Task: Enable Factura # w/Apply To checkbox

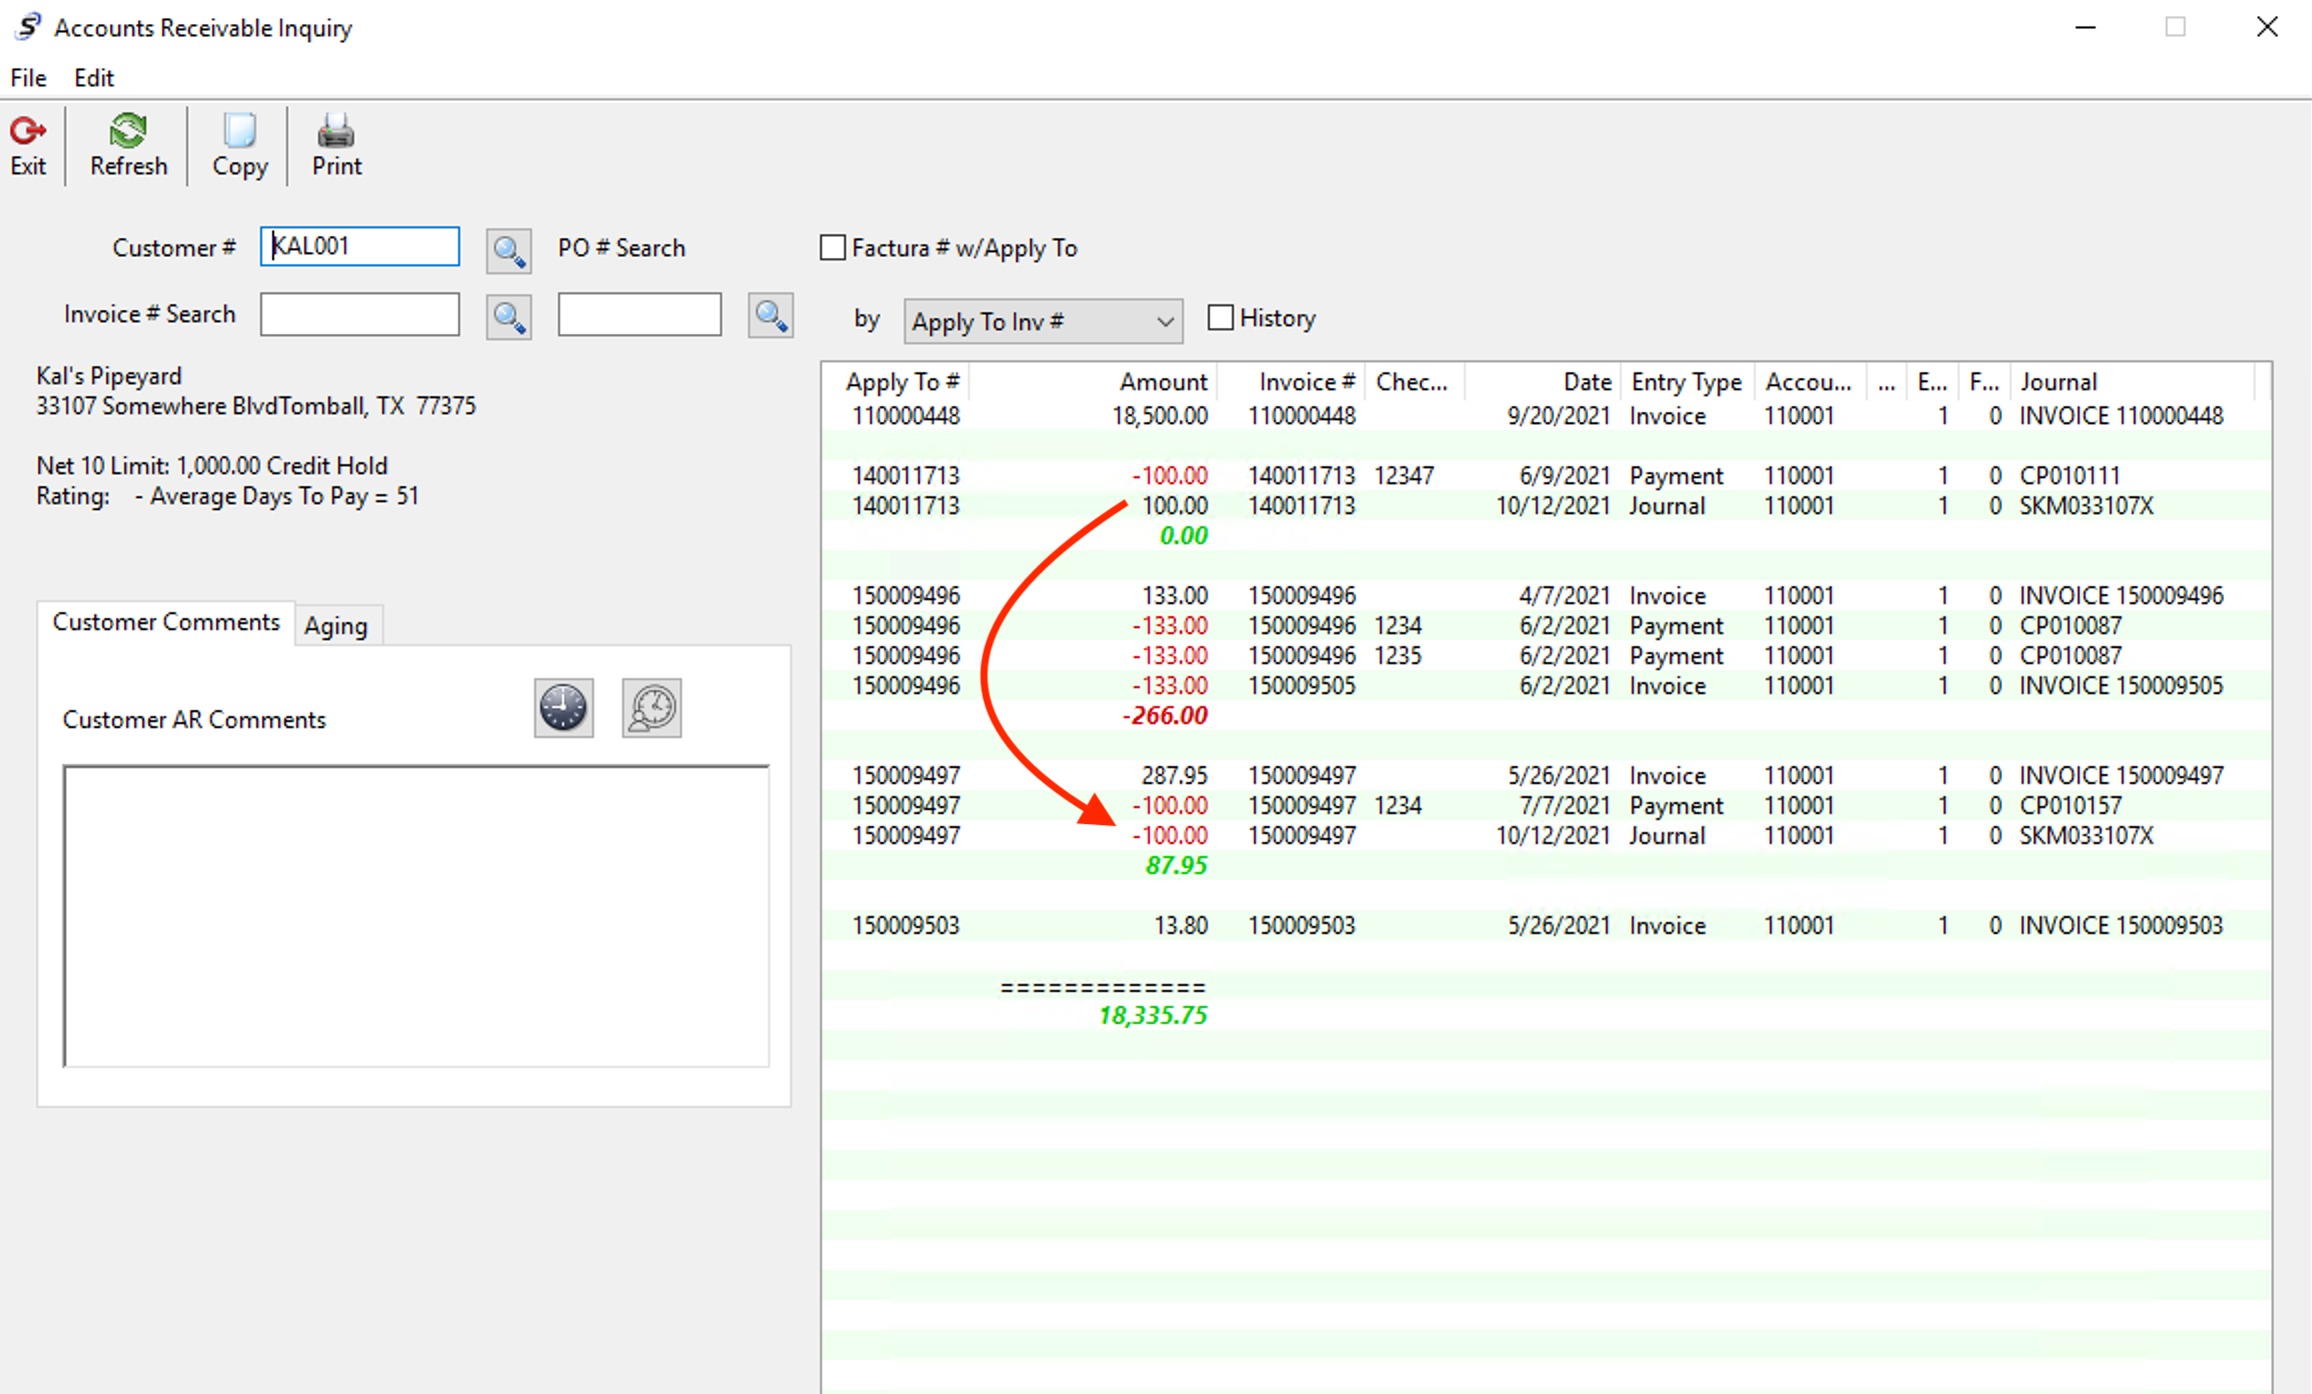Action: coord(833,248)
